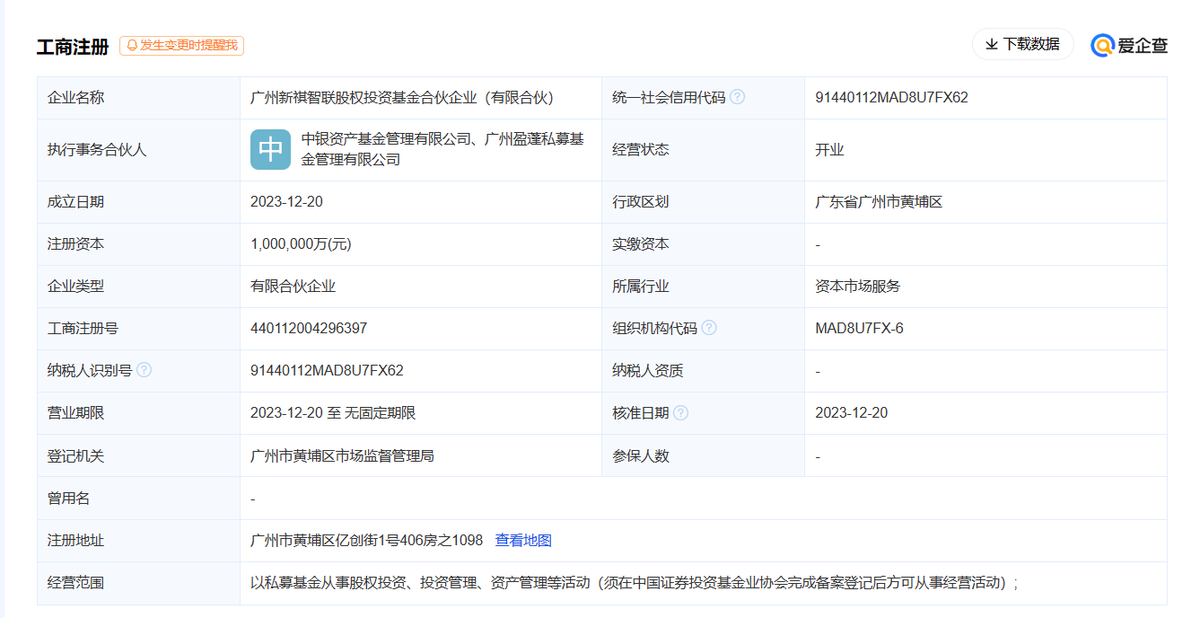Select the 开业 status value

(x=829, y=150)
